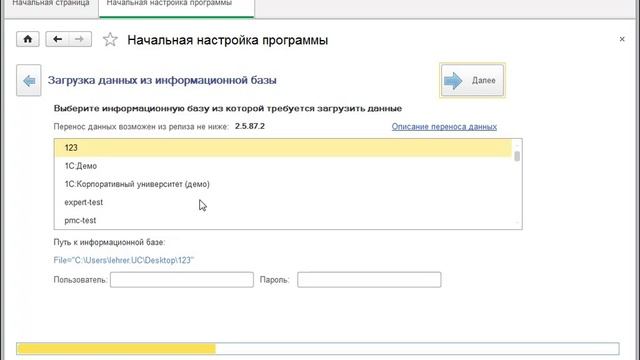This screenshot has height=360, width=640.
Task: Open Описание переноса данных link
Action: pyautogui.click(x=444, y=127)
